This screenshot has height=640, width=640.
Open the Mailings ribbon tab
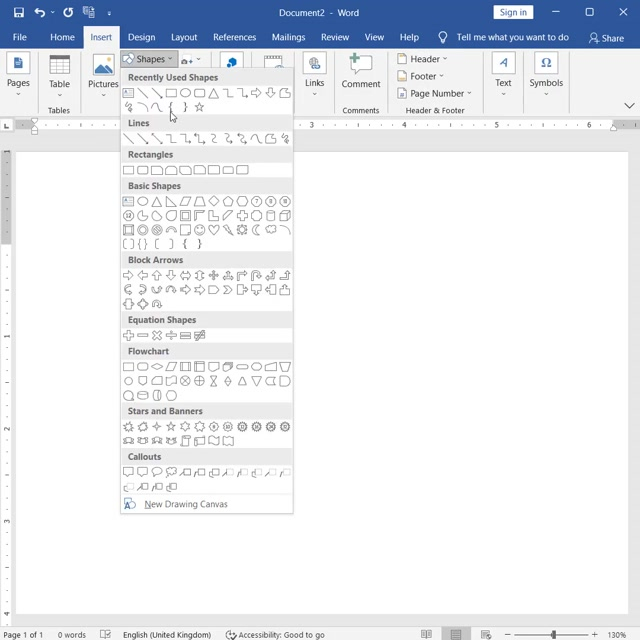click(288, 37)
